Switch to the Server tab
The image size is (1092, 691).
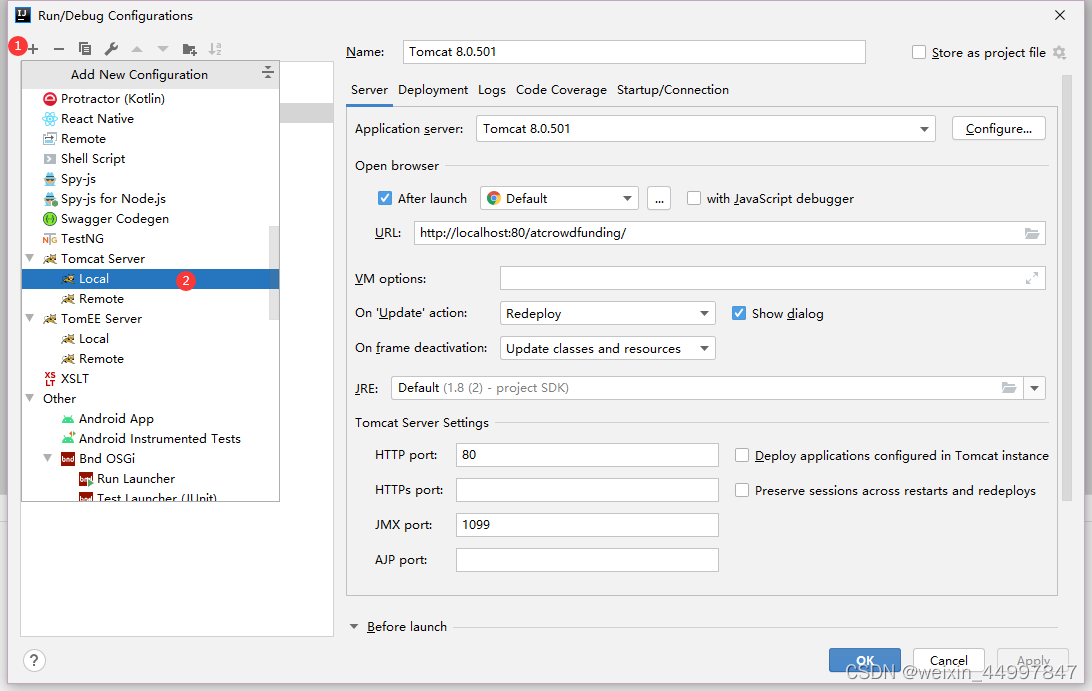point(369,90)
